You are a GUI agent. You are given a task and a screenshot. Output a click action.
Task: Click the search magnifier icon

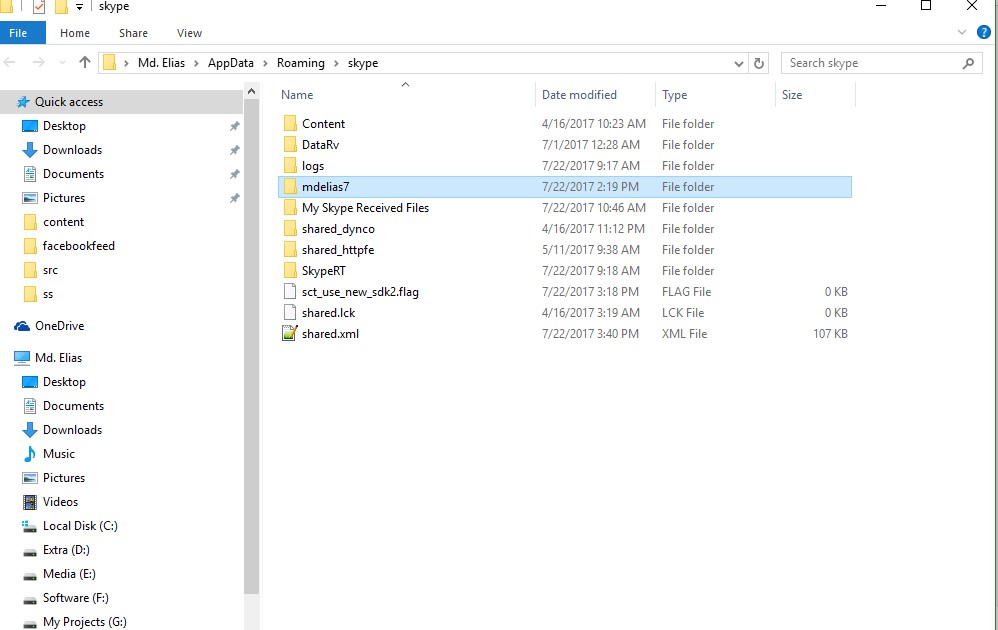(x=968, y=63)
